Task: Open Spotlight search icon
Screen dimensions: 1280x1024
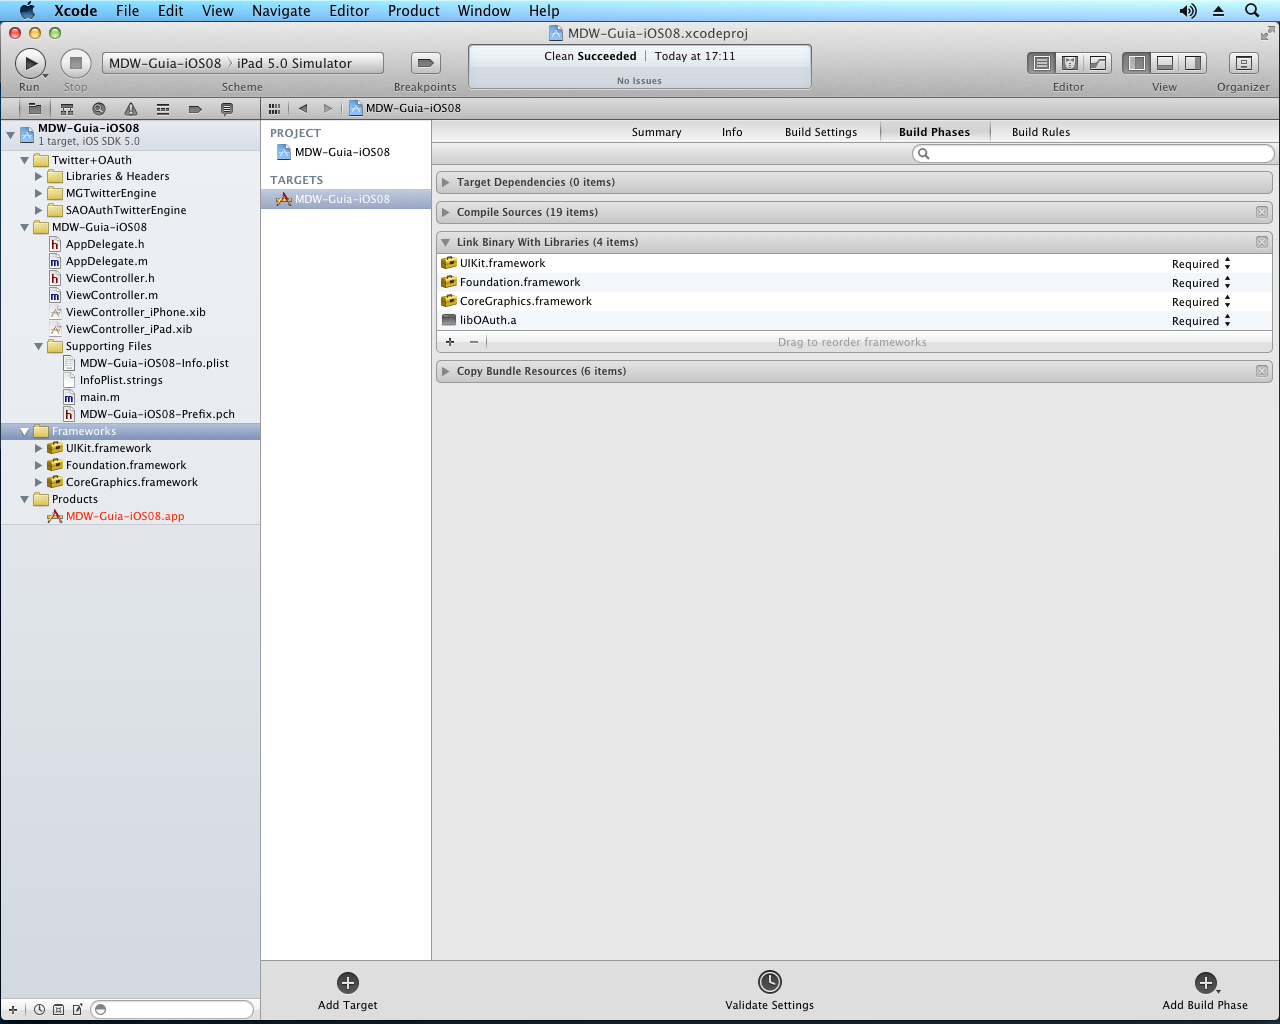Action: click(1252, 11)
